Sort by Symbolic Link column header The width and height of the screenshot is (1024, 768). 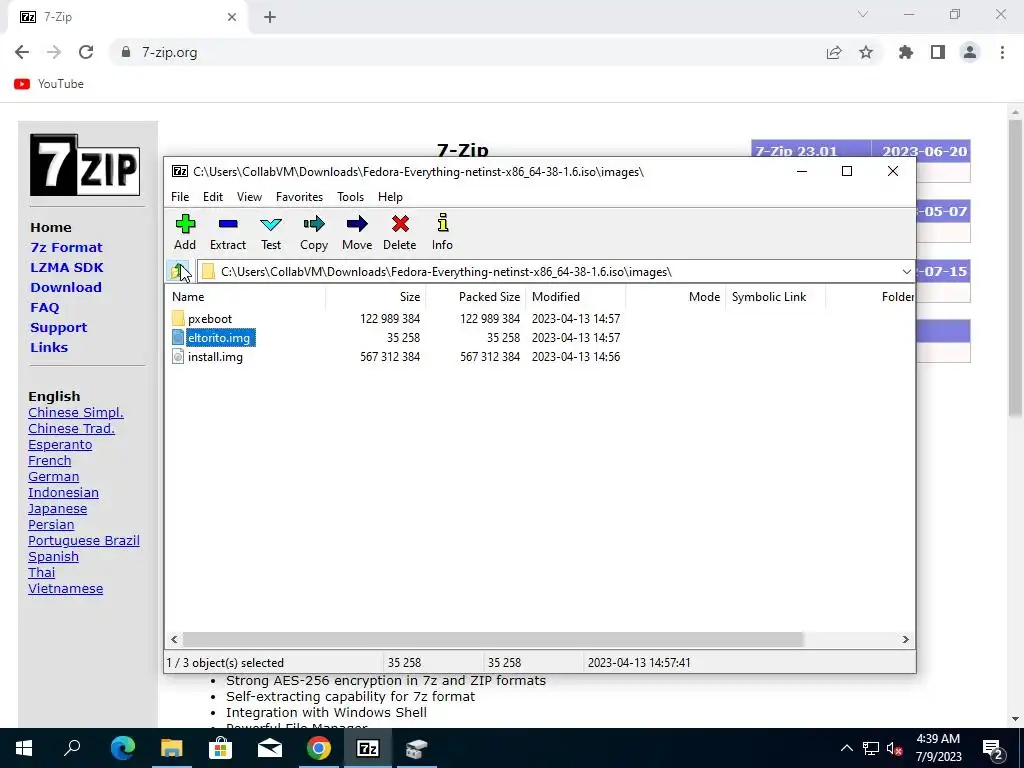click(775, 296)
